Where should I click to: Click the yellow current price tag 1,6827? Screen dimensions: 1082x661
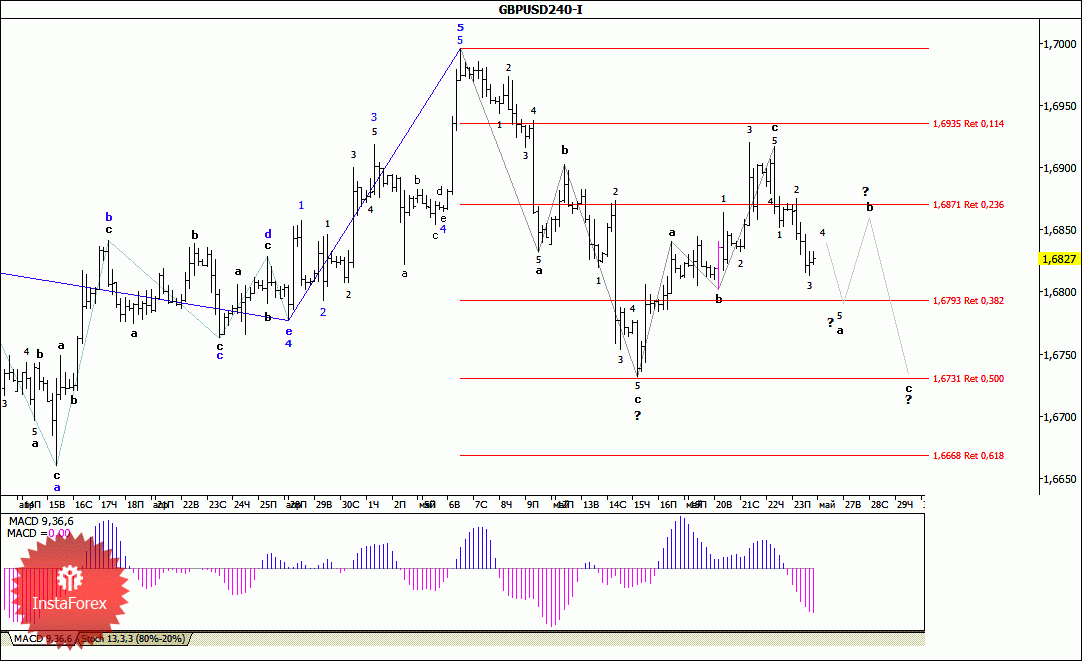(1059, 259)
